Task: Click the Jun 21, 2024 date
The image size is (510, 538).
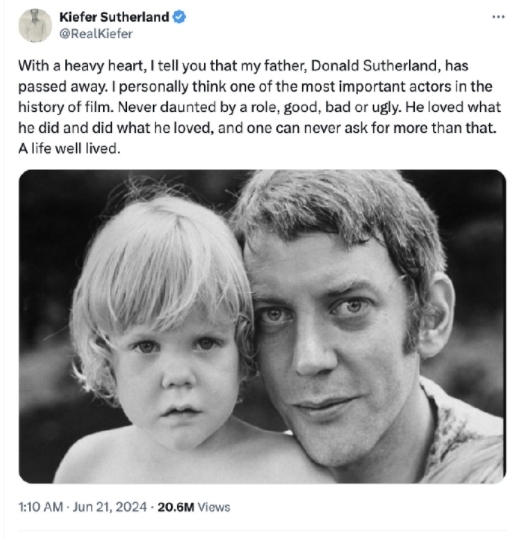Action: (109, 507)
